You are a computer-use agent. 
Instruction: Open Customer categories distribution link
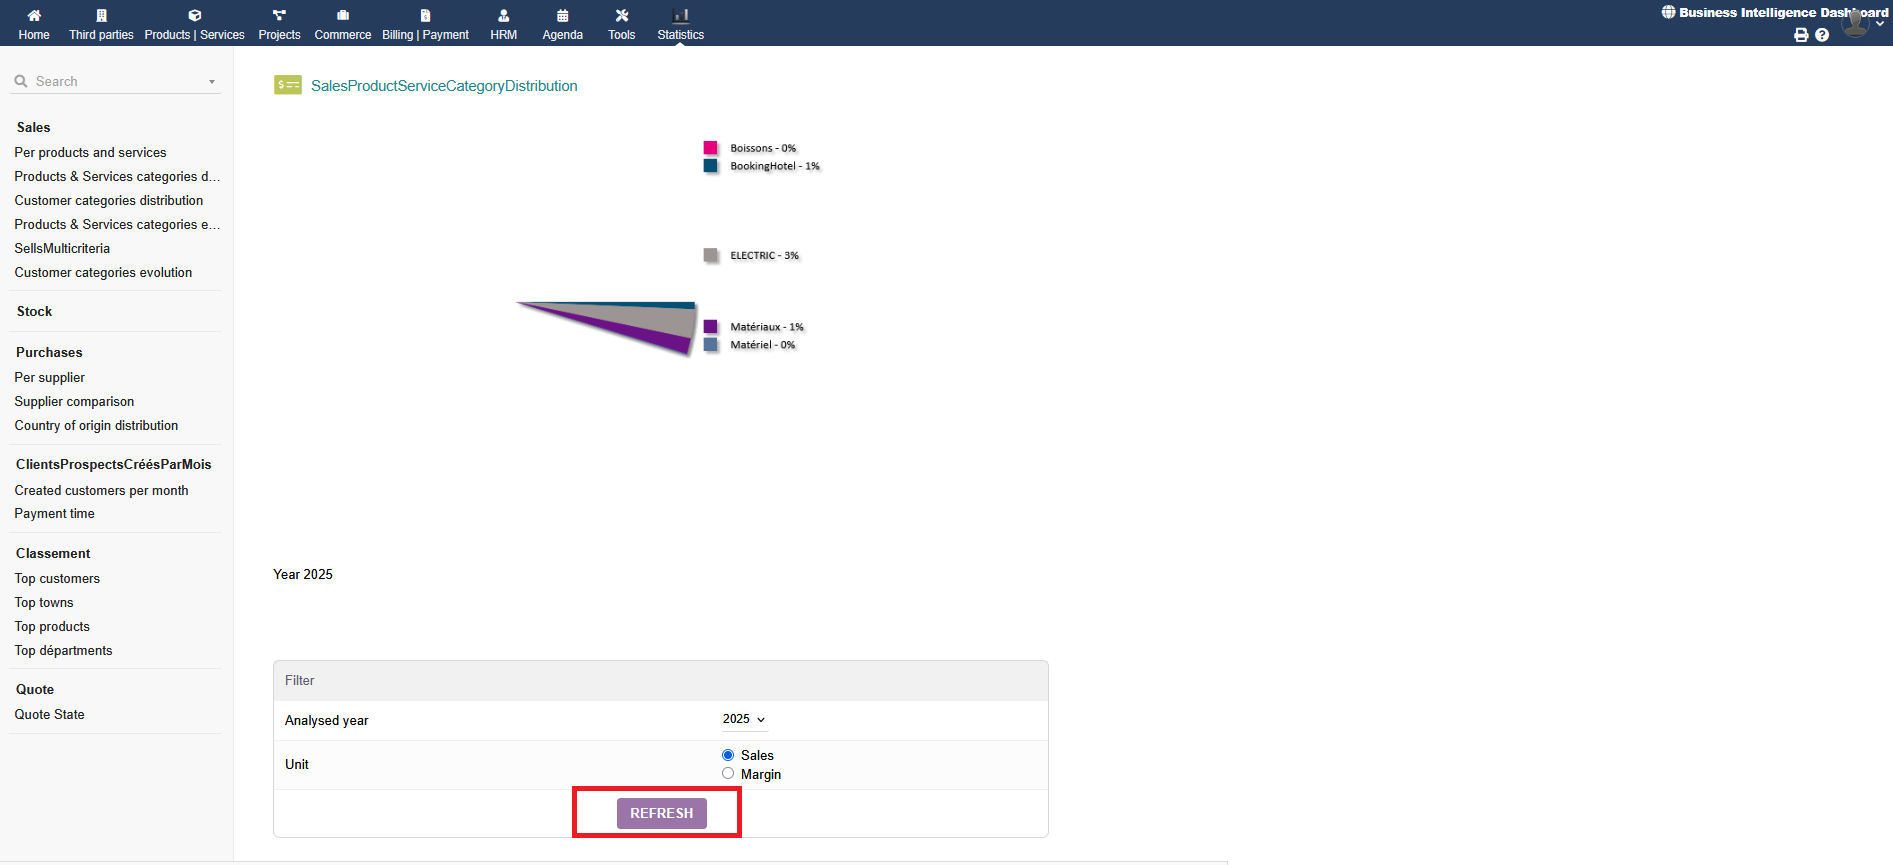(109, 200)
